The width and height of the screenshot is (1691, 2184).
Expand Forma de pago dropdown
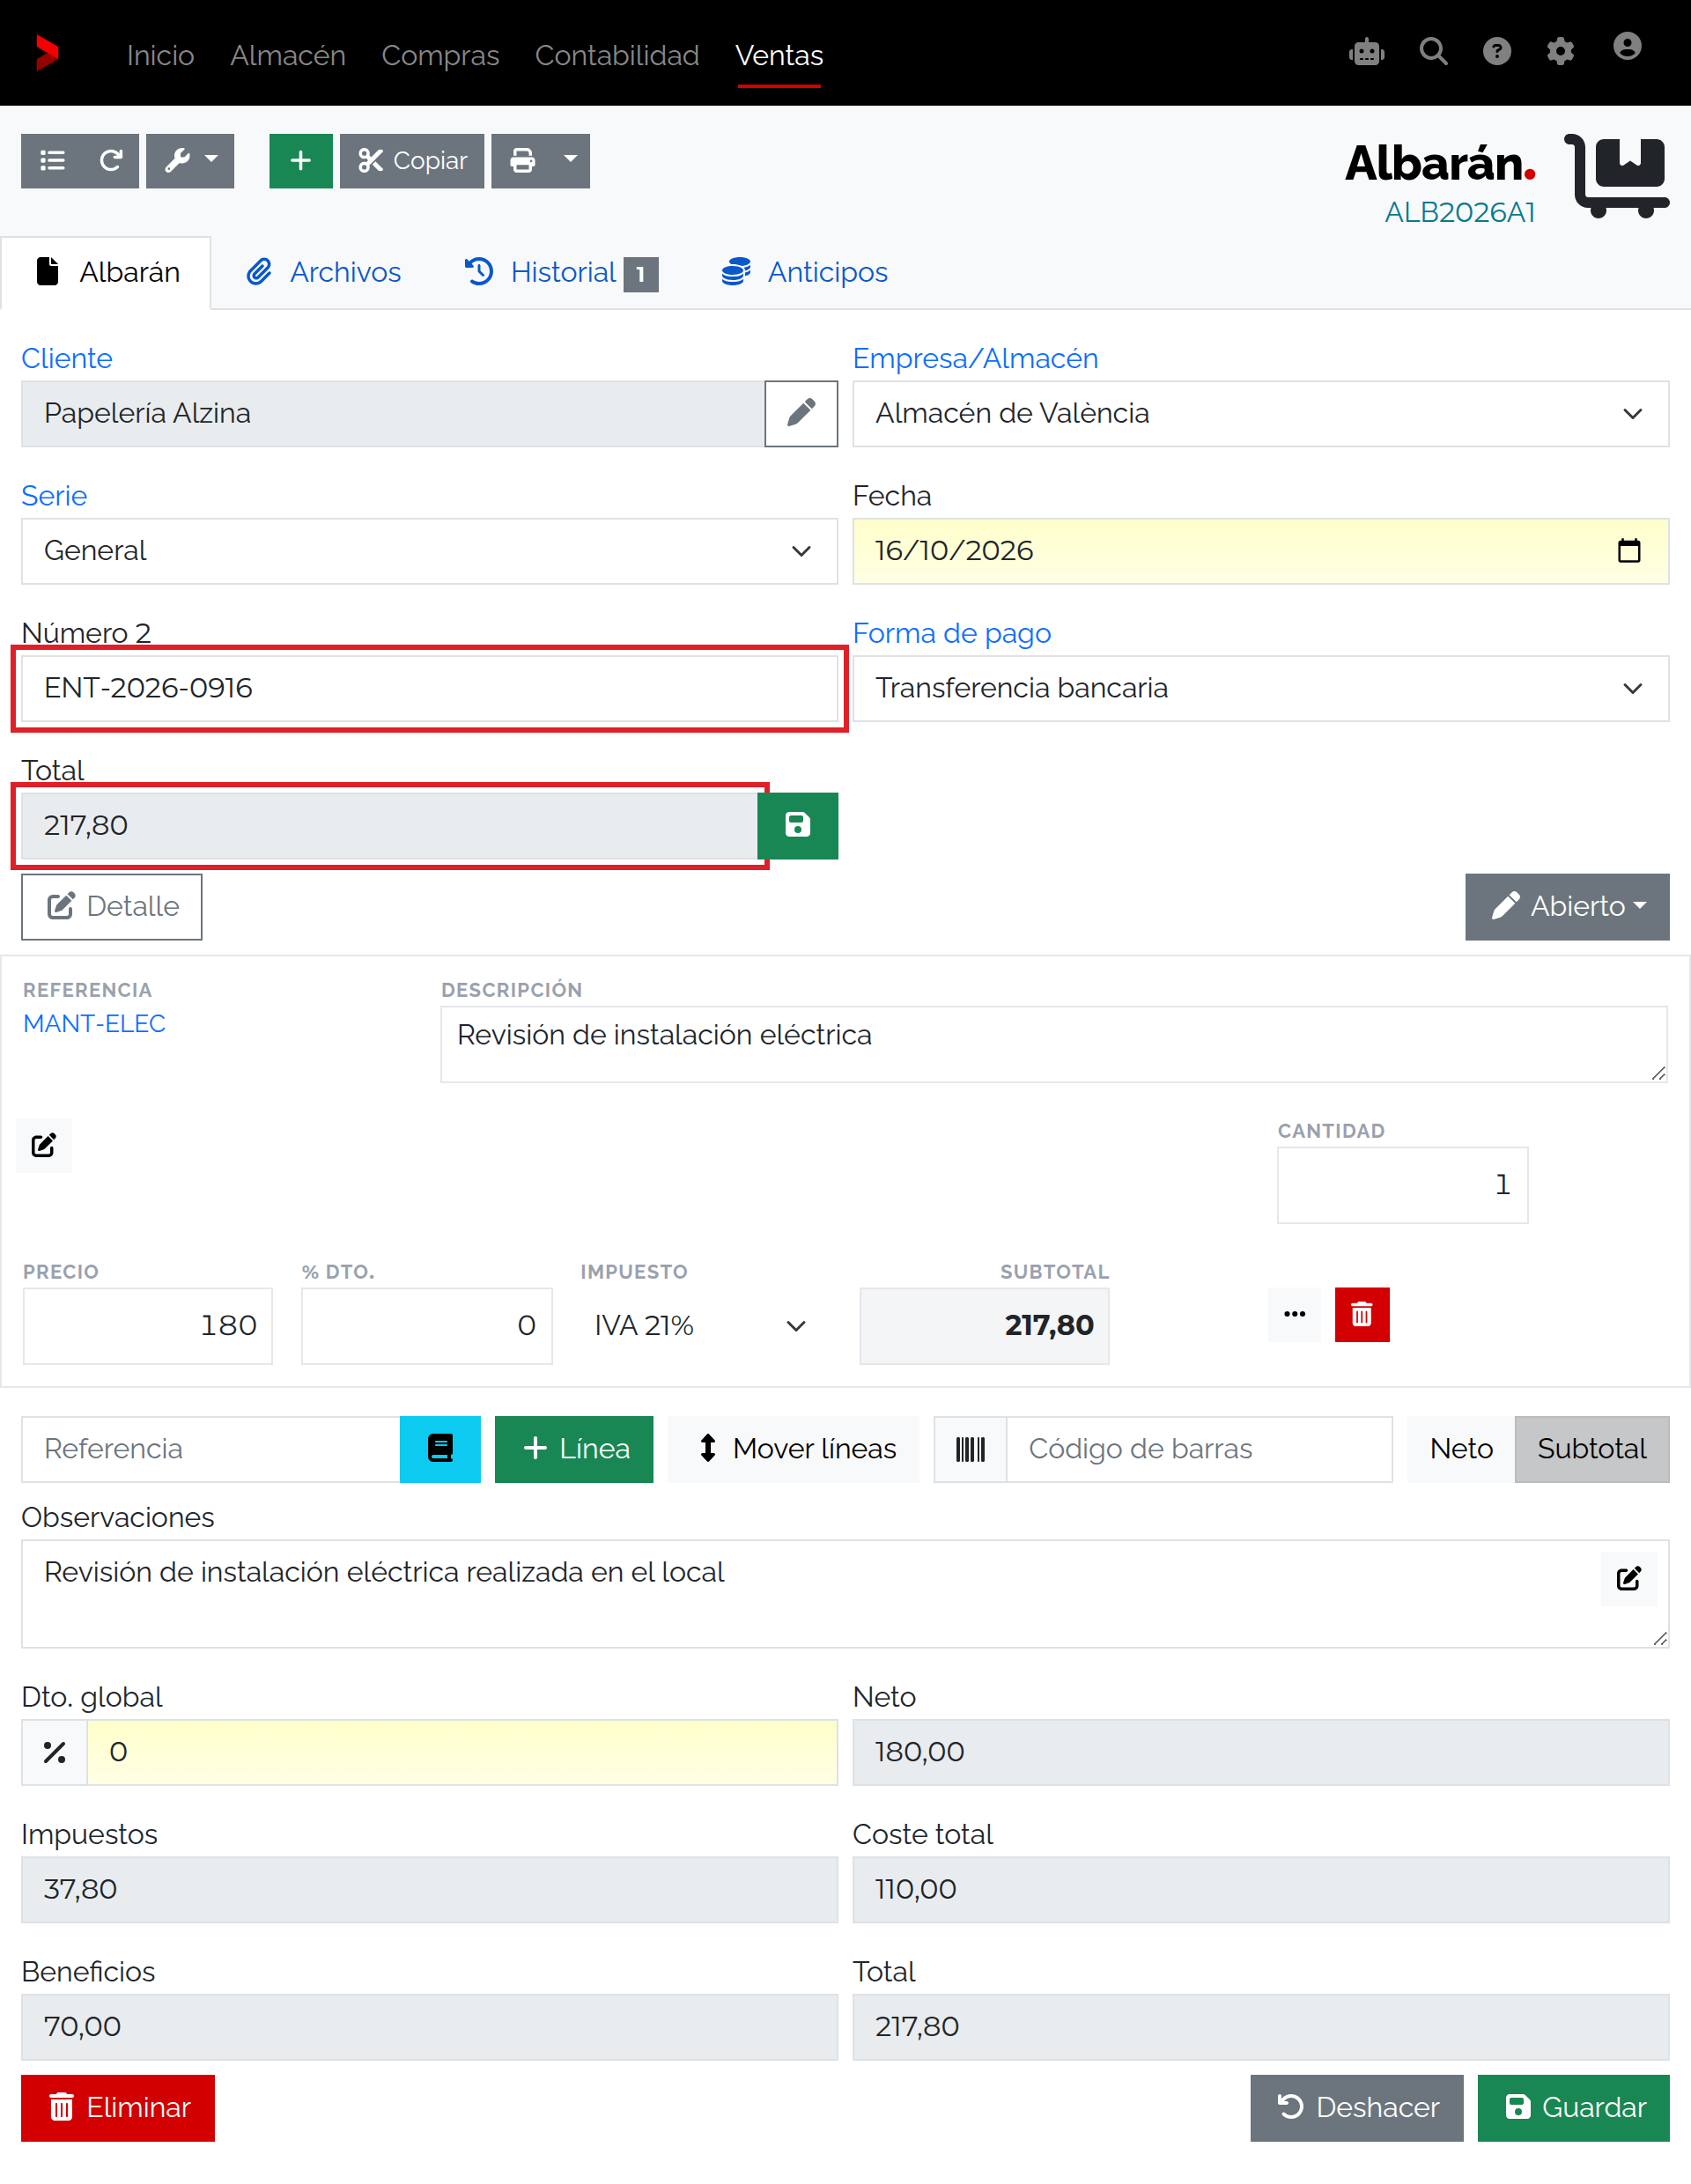pos(1260,688)
